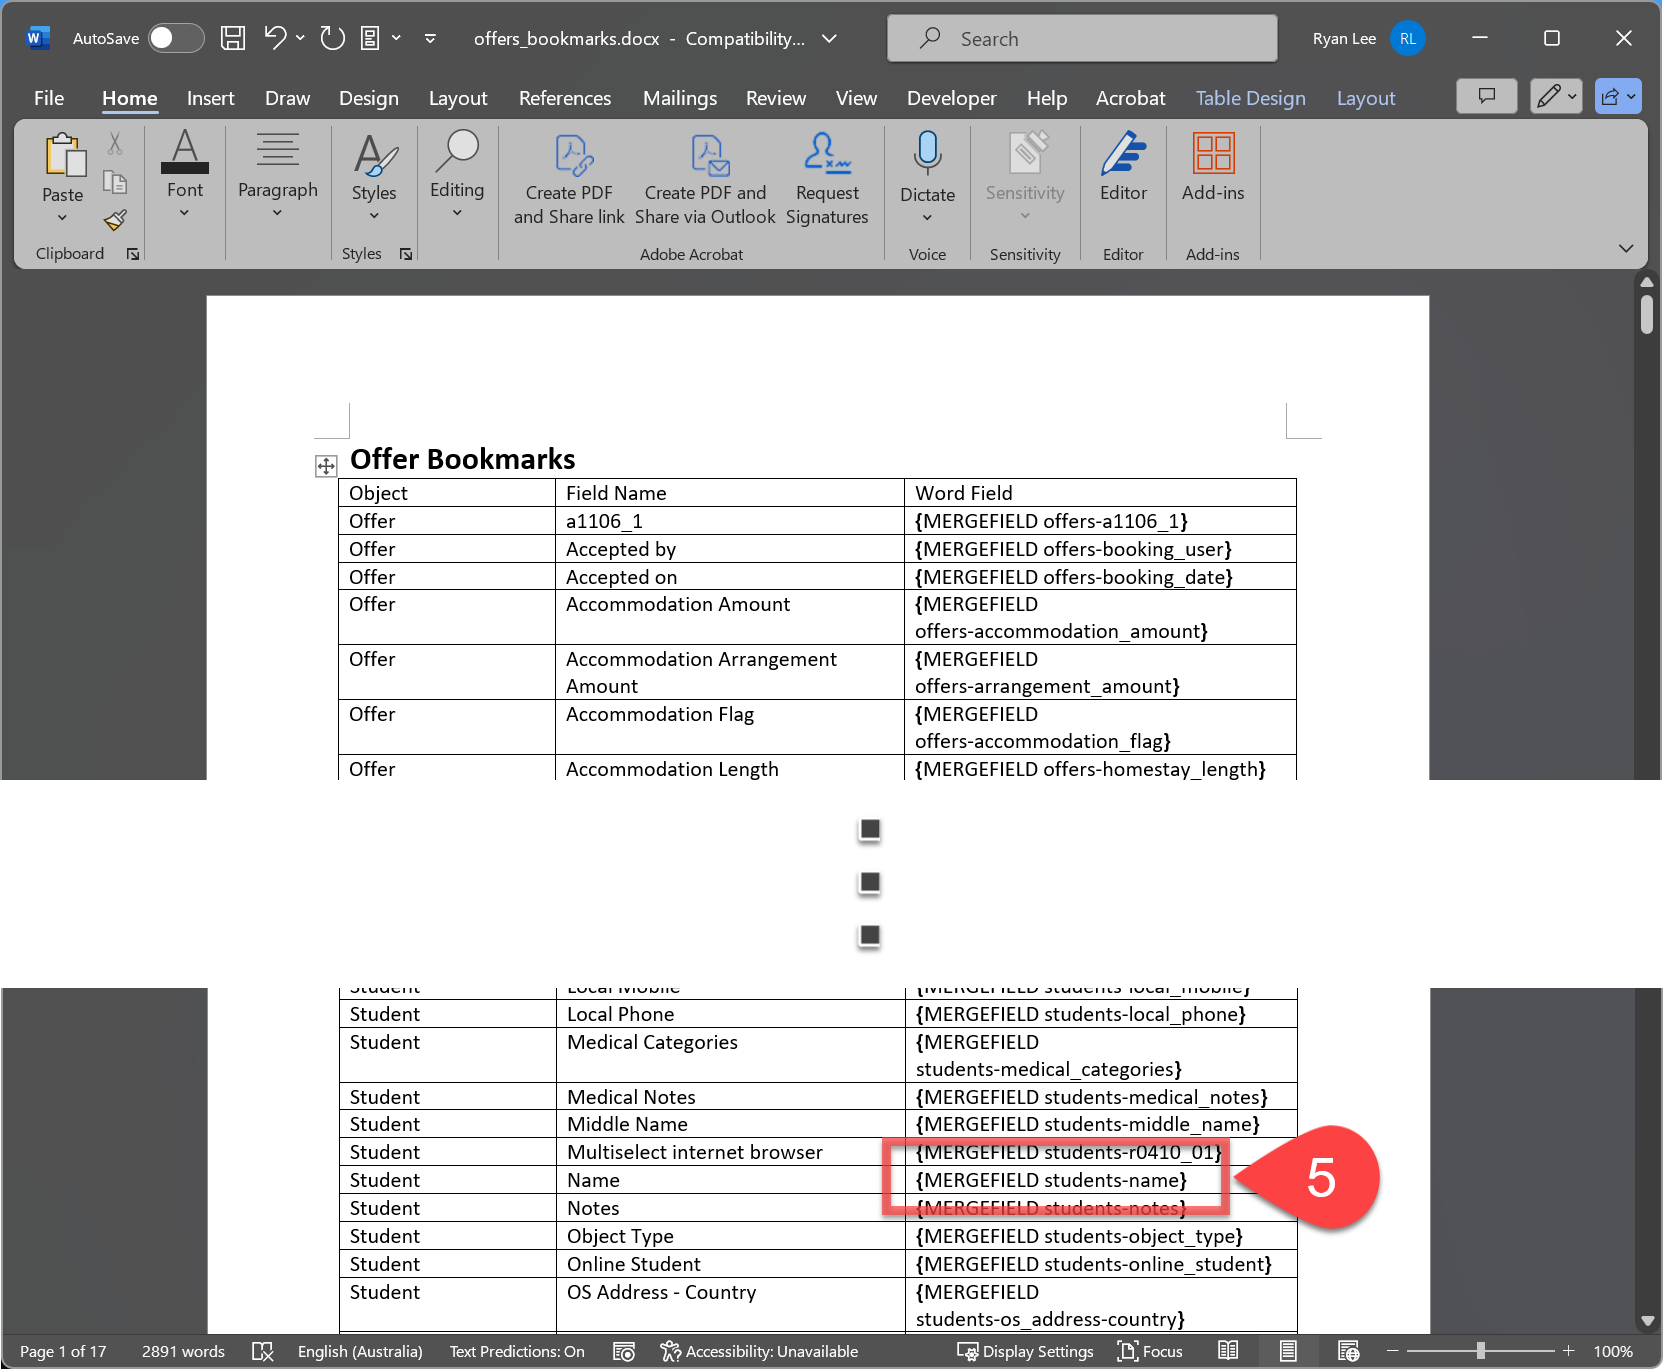1663x1369 pixels.
Task: Click the Save icon in title bar
Action: (x=233, y=38)
